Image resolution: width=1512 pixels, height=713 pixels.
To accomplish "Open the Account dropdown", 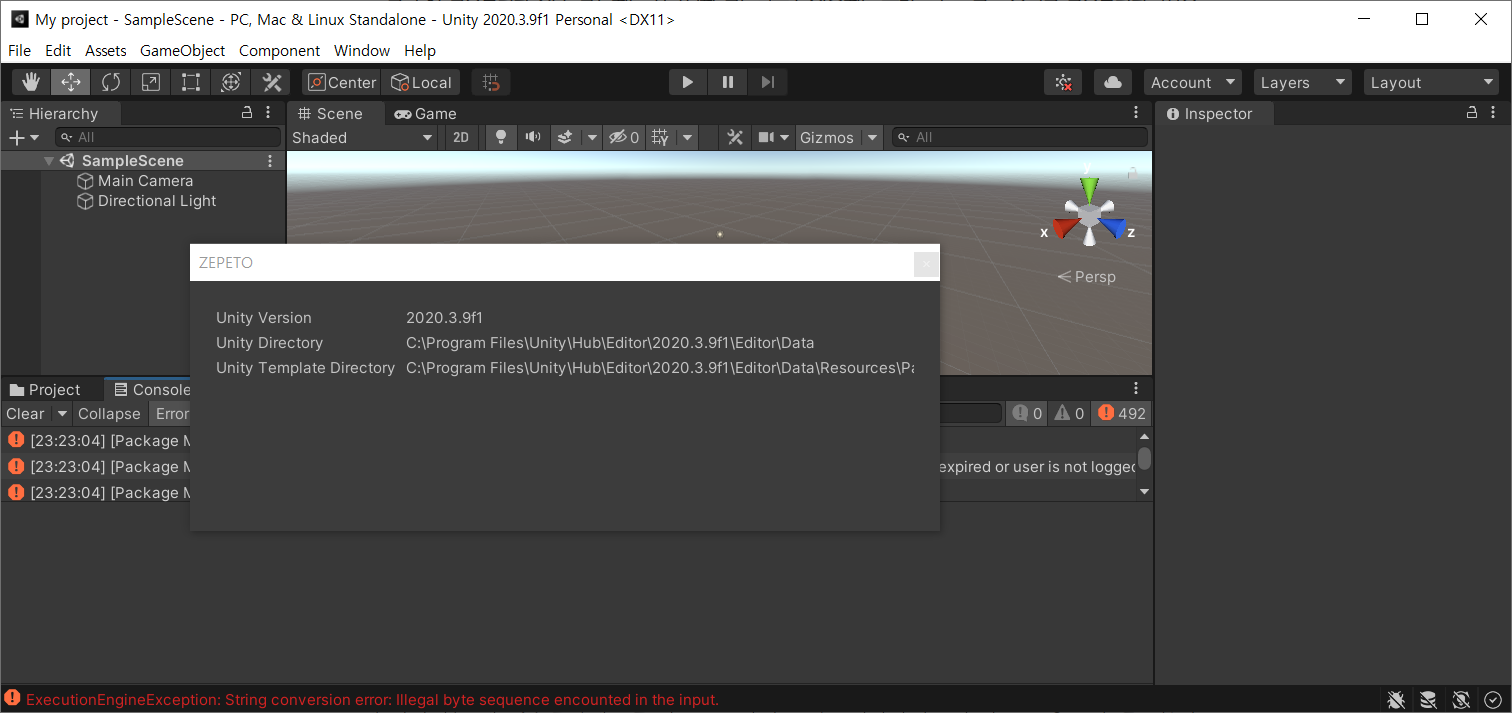I will point(1193,82).
